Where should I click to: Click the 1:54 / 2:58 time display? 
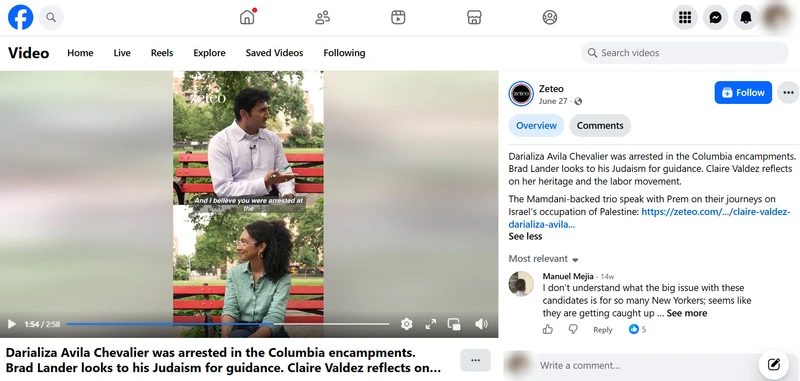(x=42, y=324)
